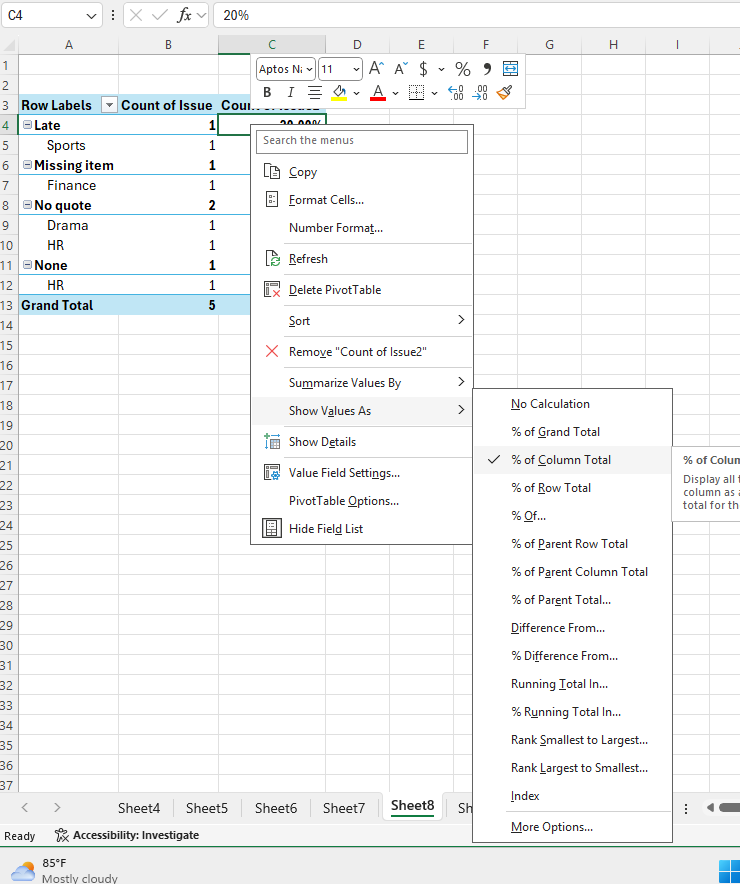Click Accessibility: Investigate status
The image size is (740, 884).
pyautogui.click(x=127, y=835)
